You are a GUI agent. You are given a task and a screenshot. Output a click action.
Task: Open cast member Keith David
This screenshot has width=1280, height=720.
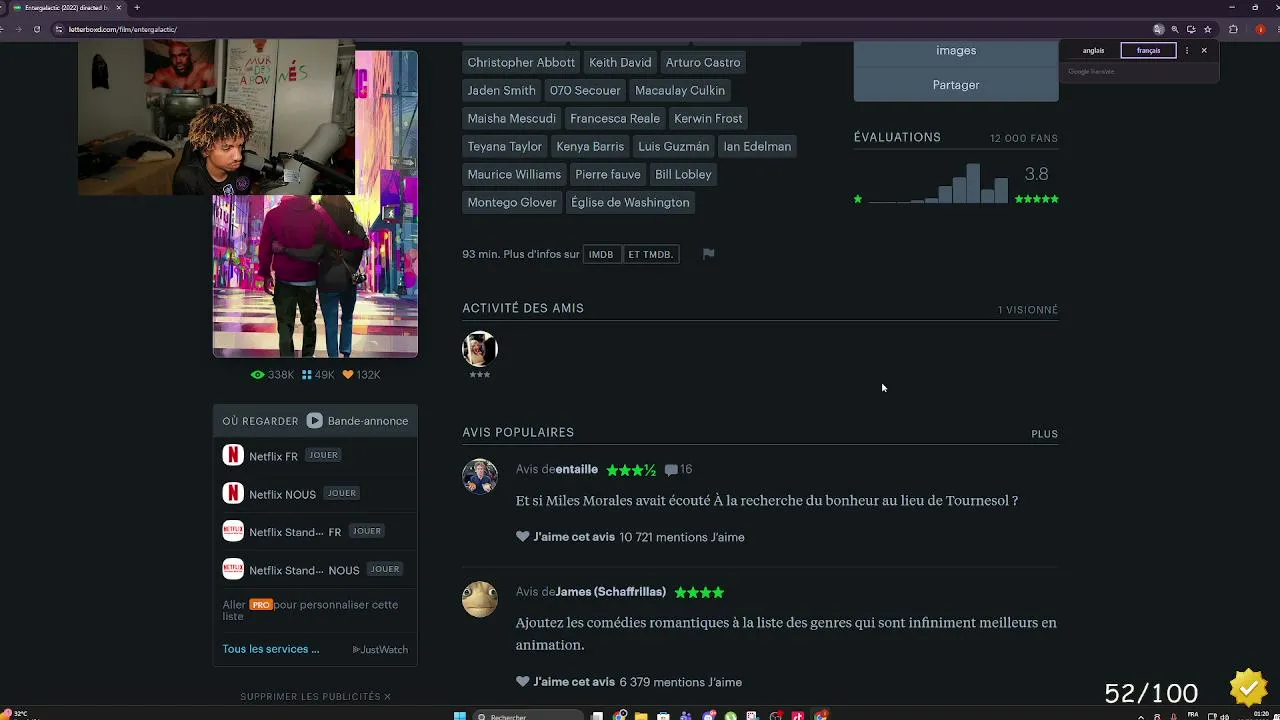pos(620,62)
